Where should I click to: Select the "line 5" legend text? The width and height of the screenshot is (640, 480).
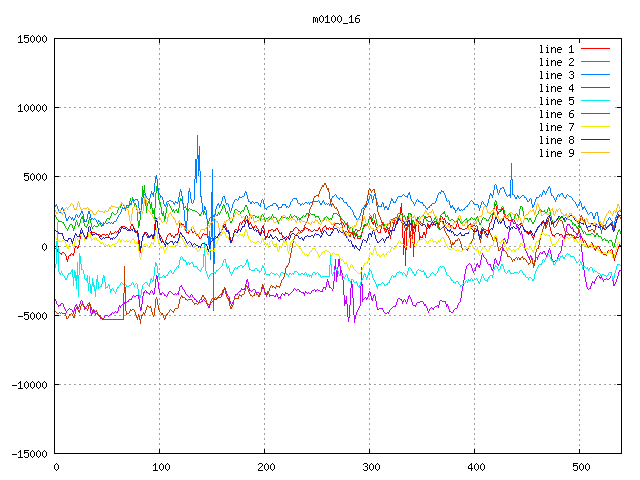tap(556, 101)
